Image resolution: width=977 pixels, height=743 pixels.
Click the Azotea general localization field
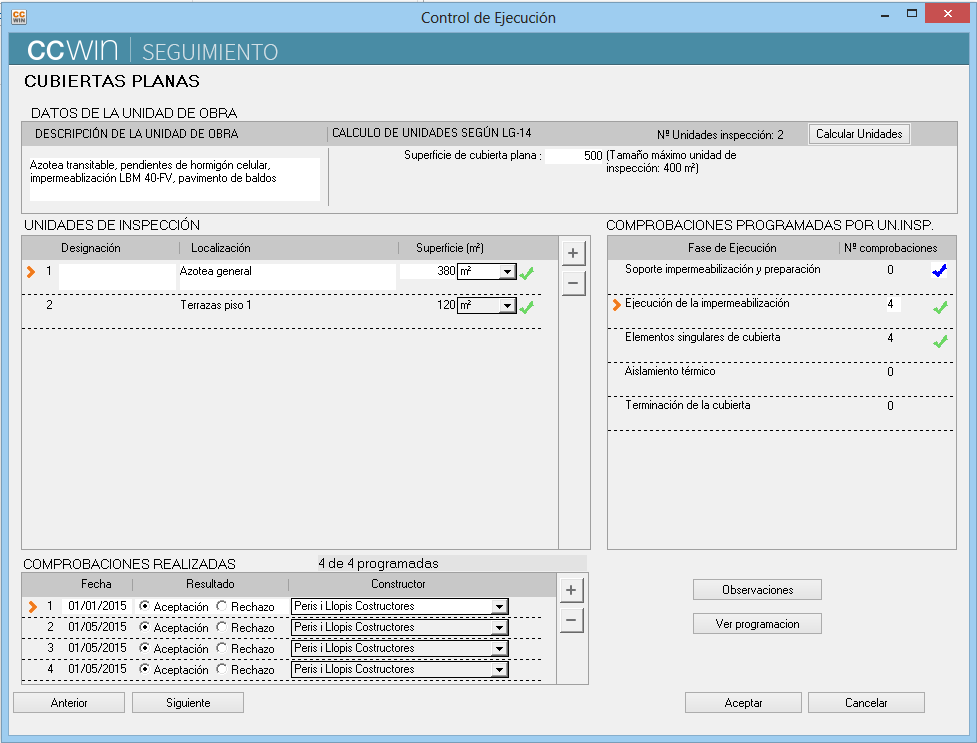point(287,276)
